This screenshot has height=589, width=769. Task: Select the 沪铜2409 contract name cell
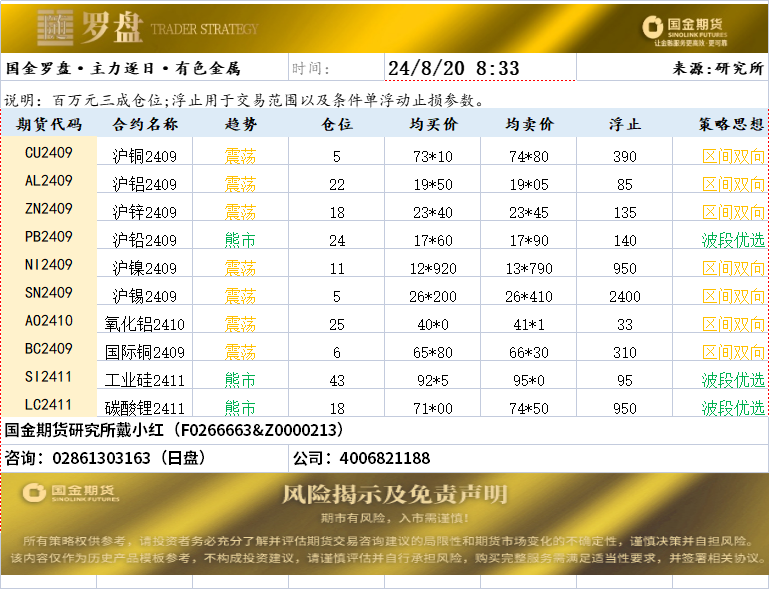tap(145, 151)
